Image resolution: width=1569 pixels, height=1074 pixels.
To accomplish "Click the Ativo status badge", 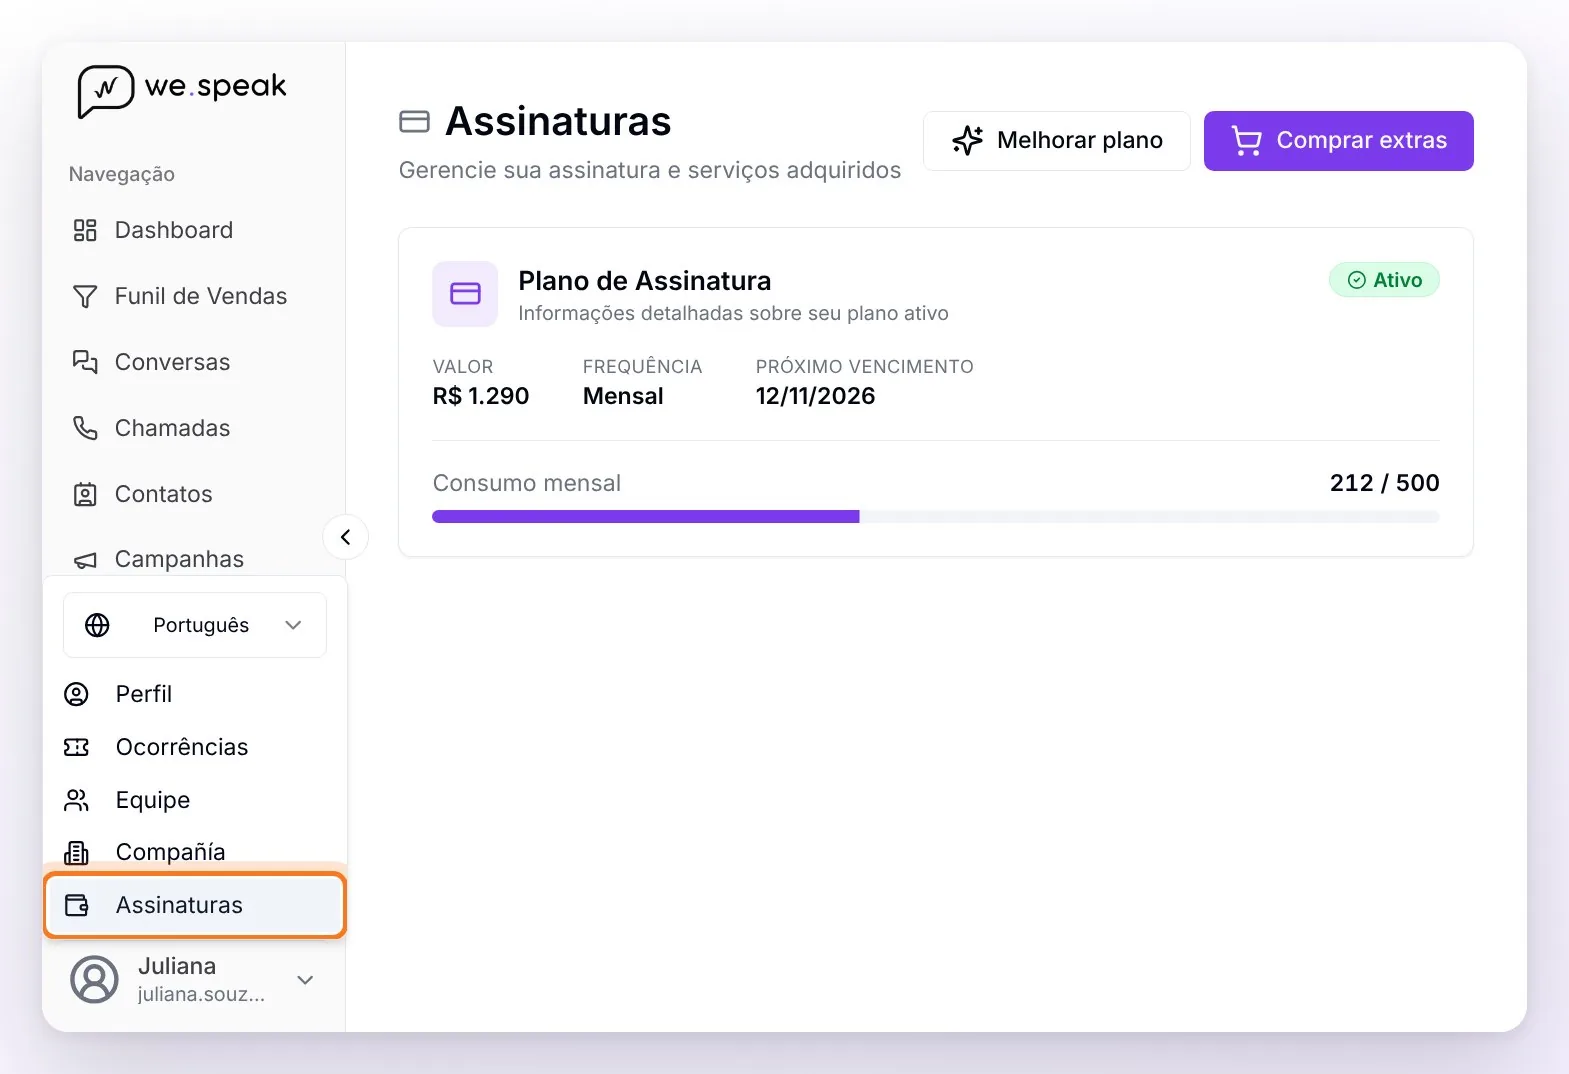I will [x=1384, y=280].
